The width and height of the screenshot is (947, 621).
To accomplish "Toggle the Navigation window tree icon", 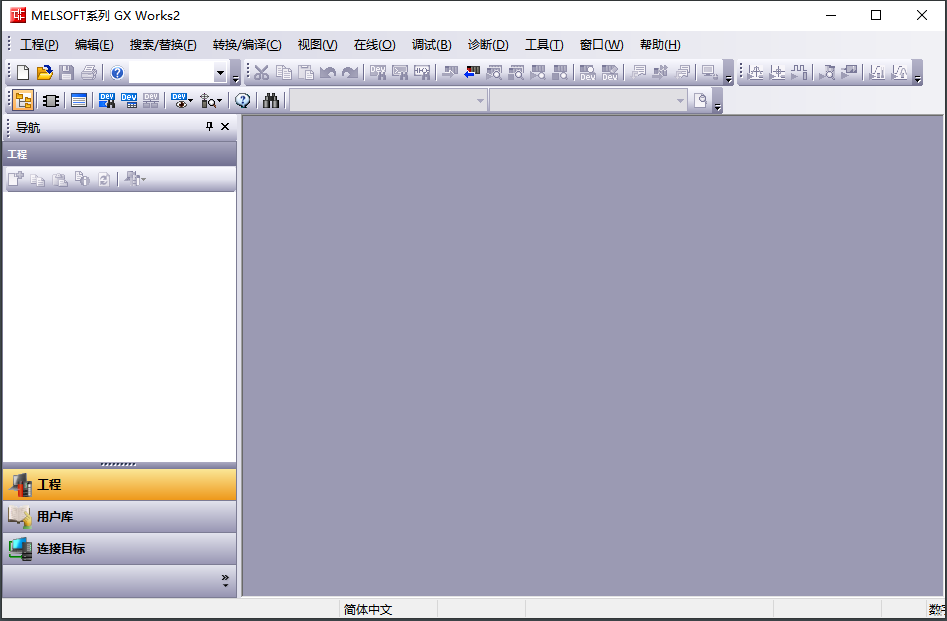I will coord(23,100).
